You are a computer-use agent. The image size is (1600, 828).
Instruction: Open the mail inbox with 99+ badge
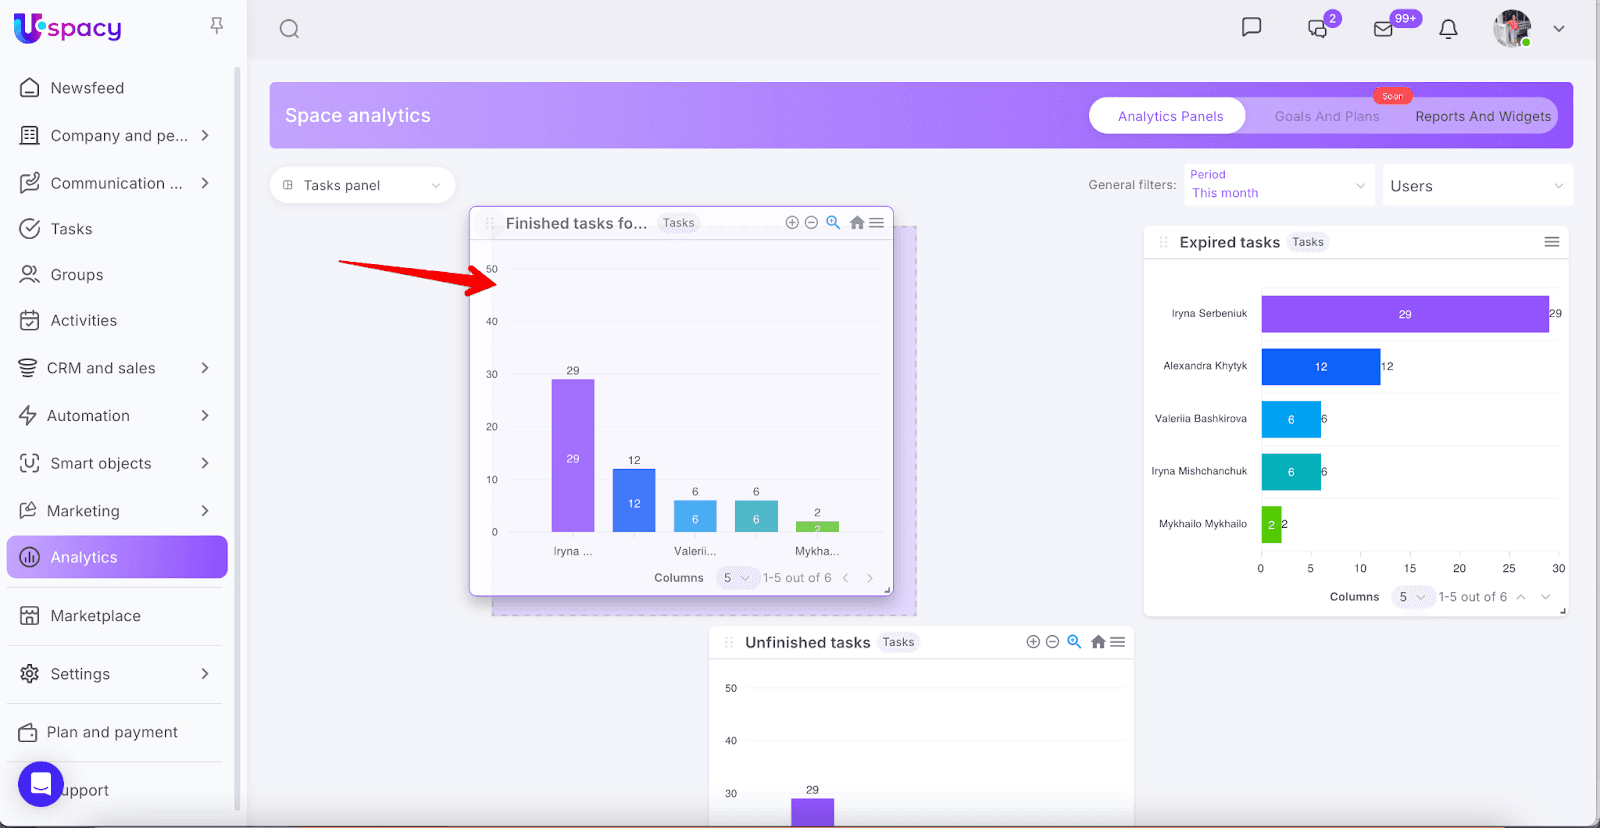coord(1383,29)
